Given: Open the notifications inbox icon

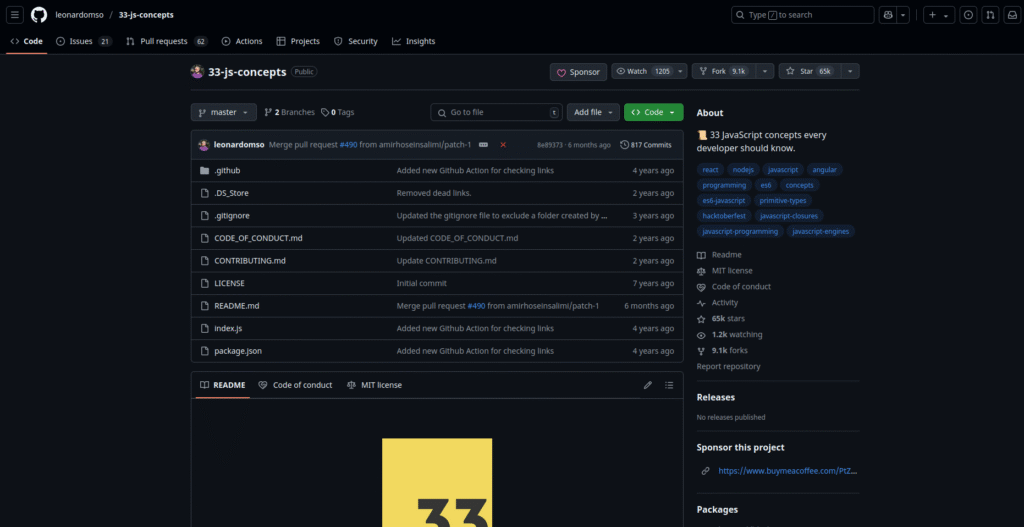Looking at the screenshot, I should [x=1011, y=15].
